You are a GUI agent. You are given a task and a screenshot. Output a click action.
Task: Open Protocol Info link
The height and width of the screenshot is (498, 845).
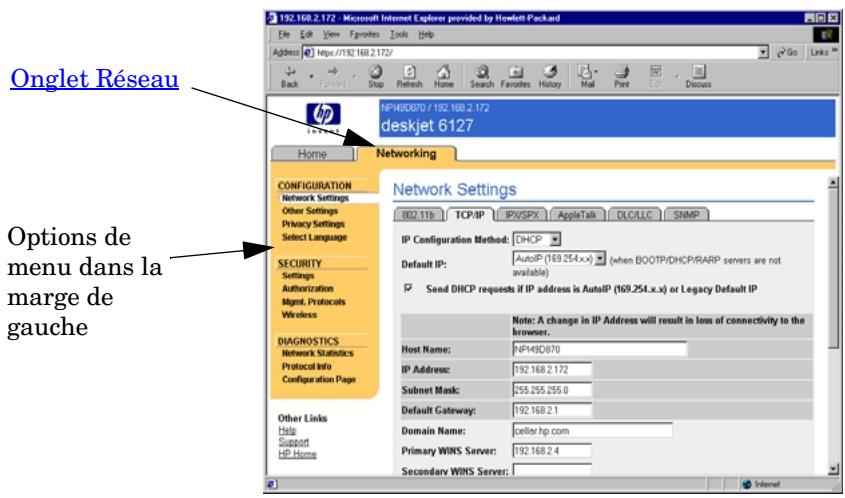point(307,366)
